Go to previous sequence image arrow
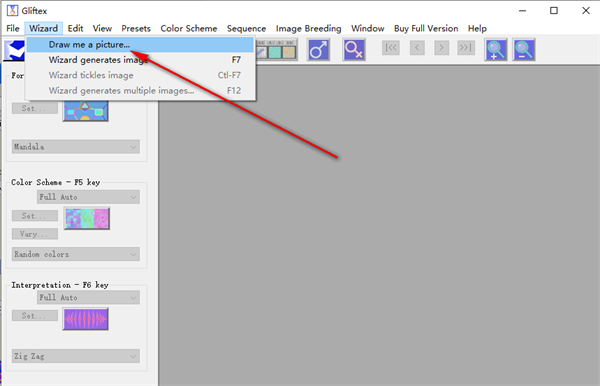 point(417,48)
